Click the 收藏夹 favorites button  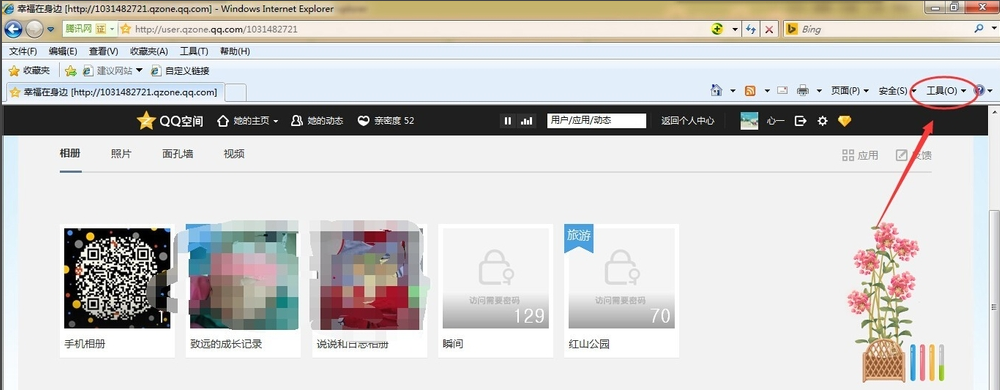29,71
